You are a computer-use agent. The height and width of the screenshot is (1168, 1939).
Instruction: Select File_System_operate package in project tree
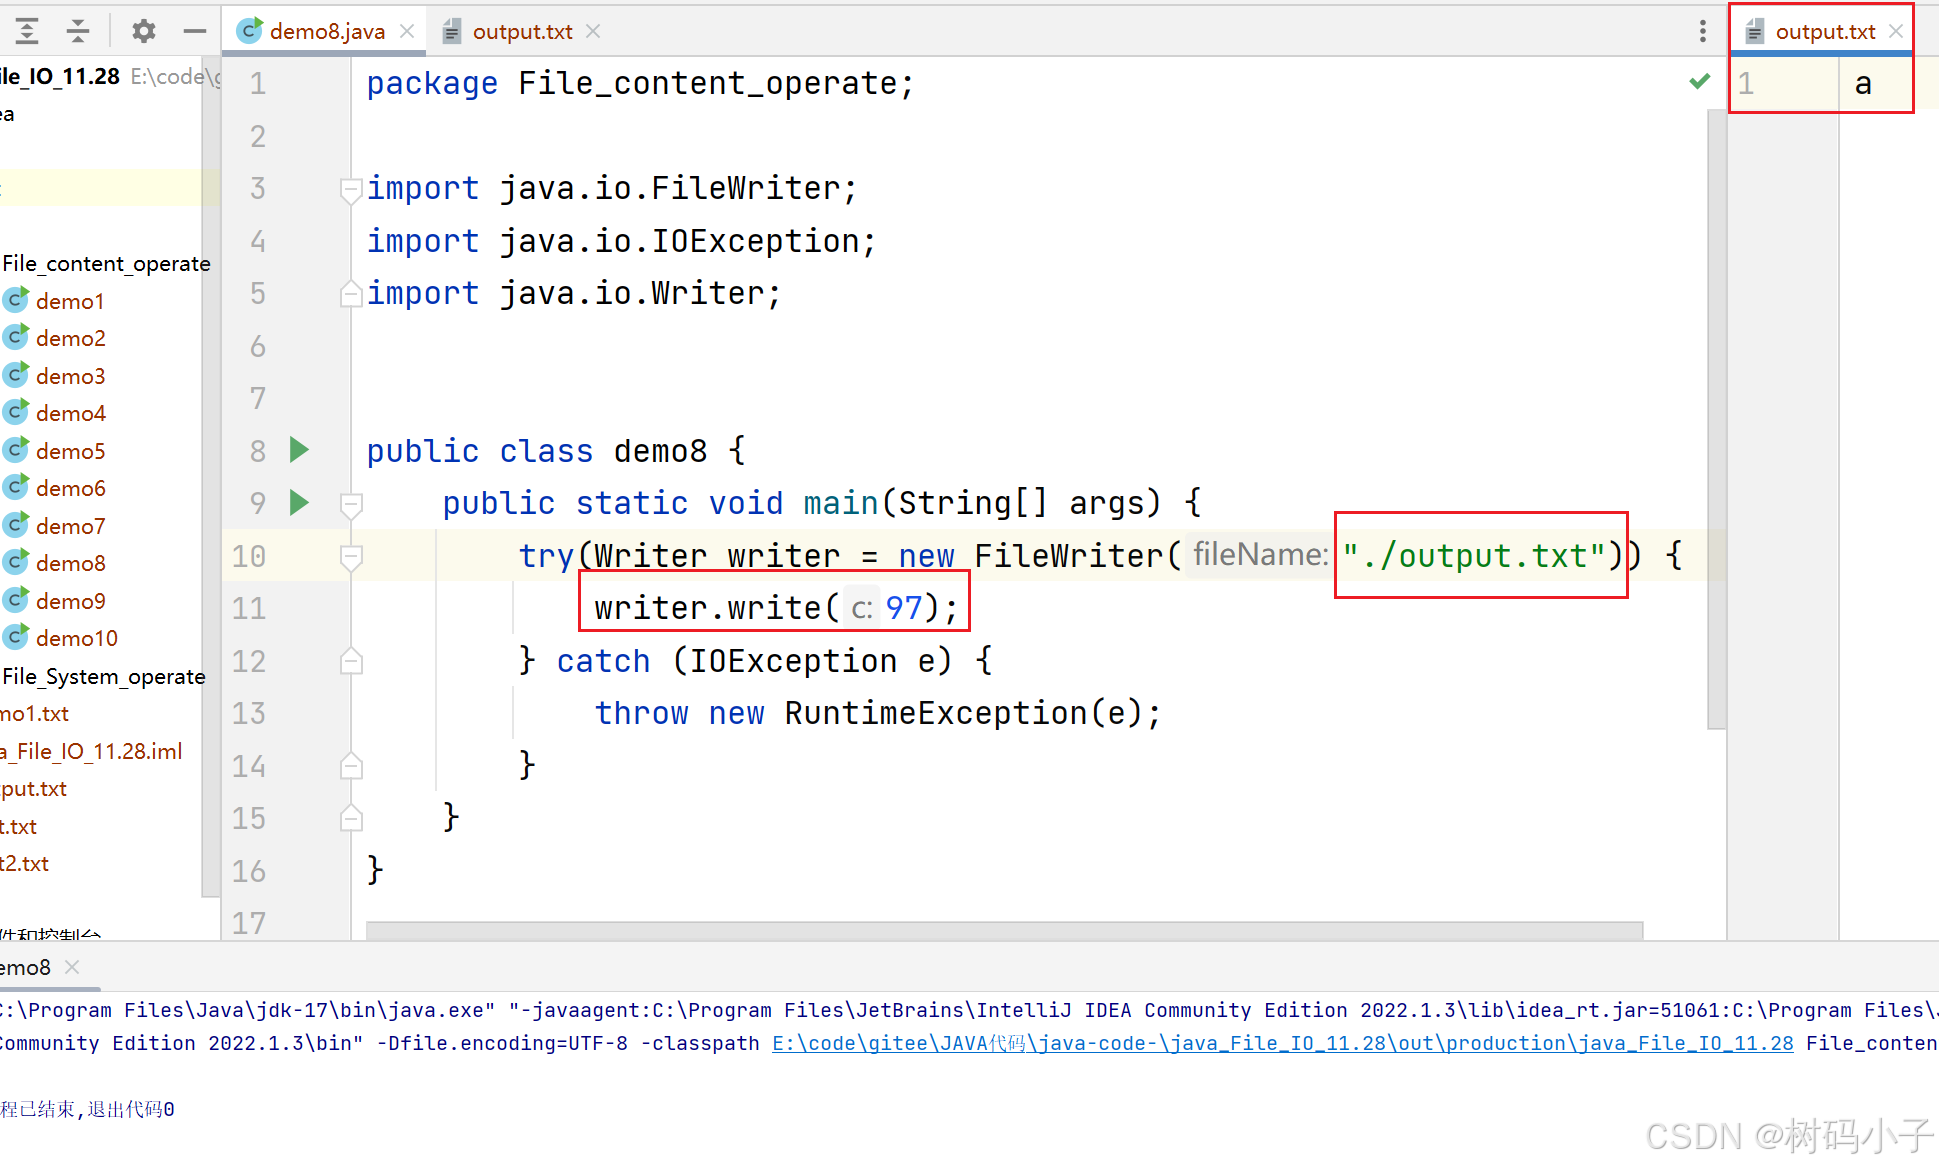103,676
